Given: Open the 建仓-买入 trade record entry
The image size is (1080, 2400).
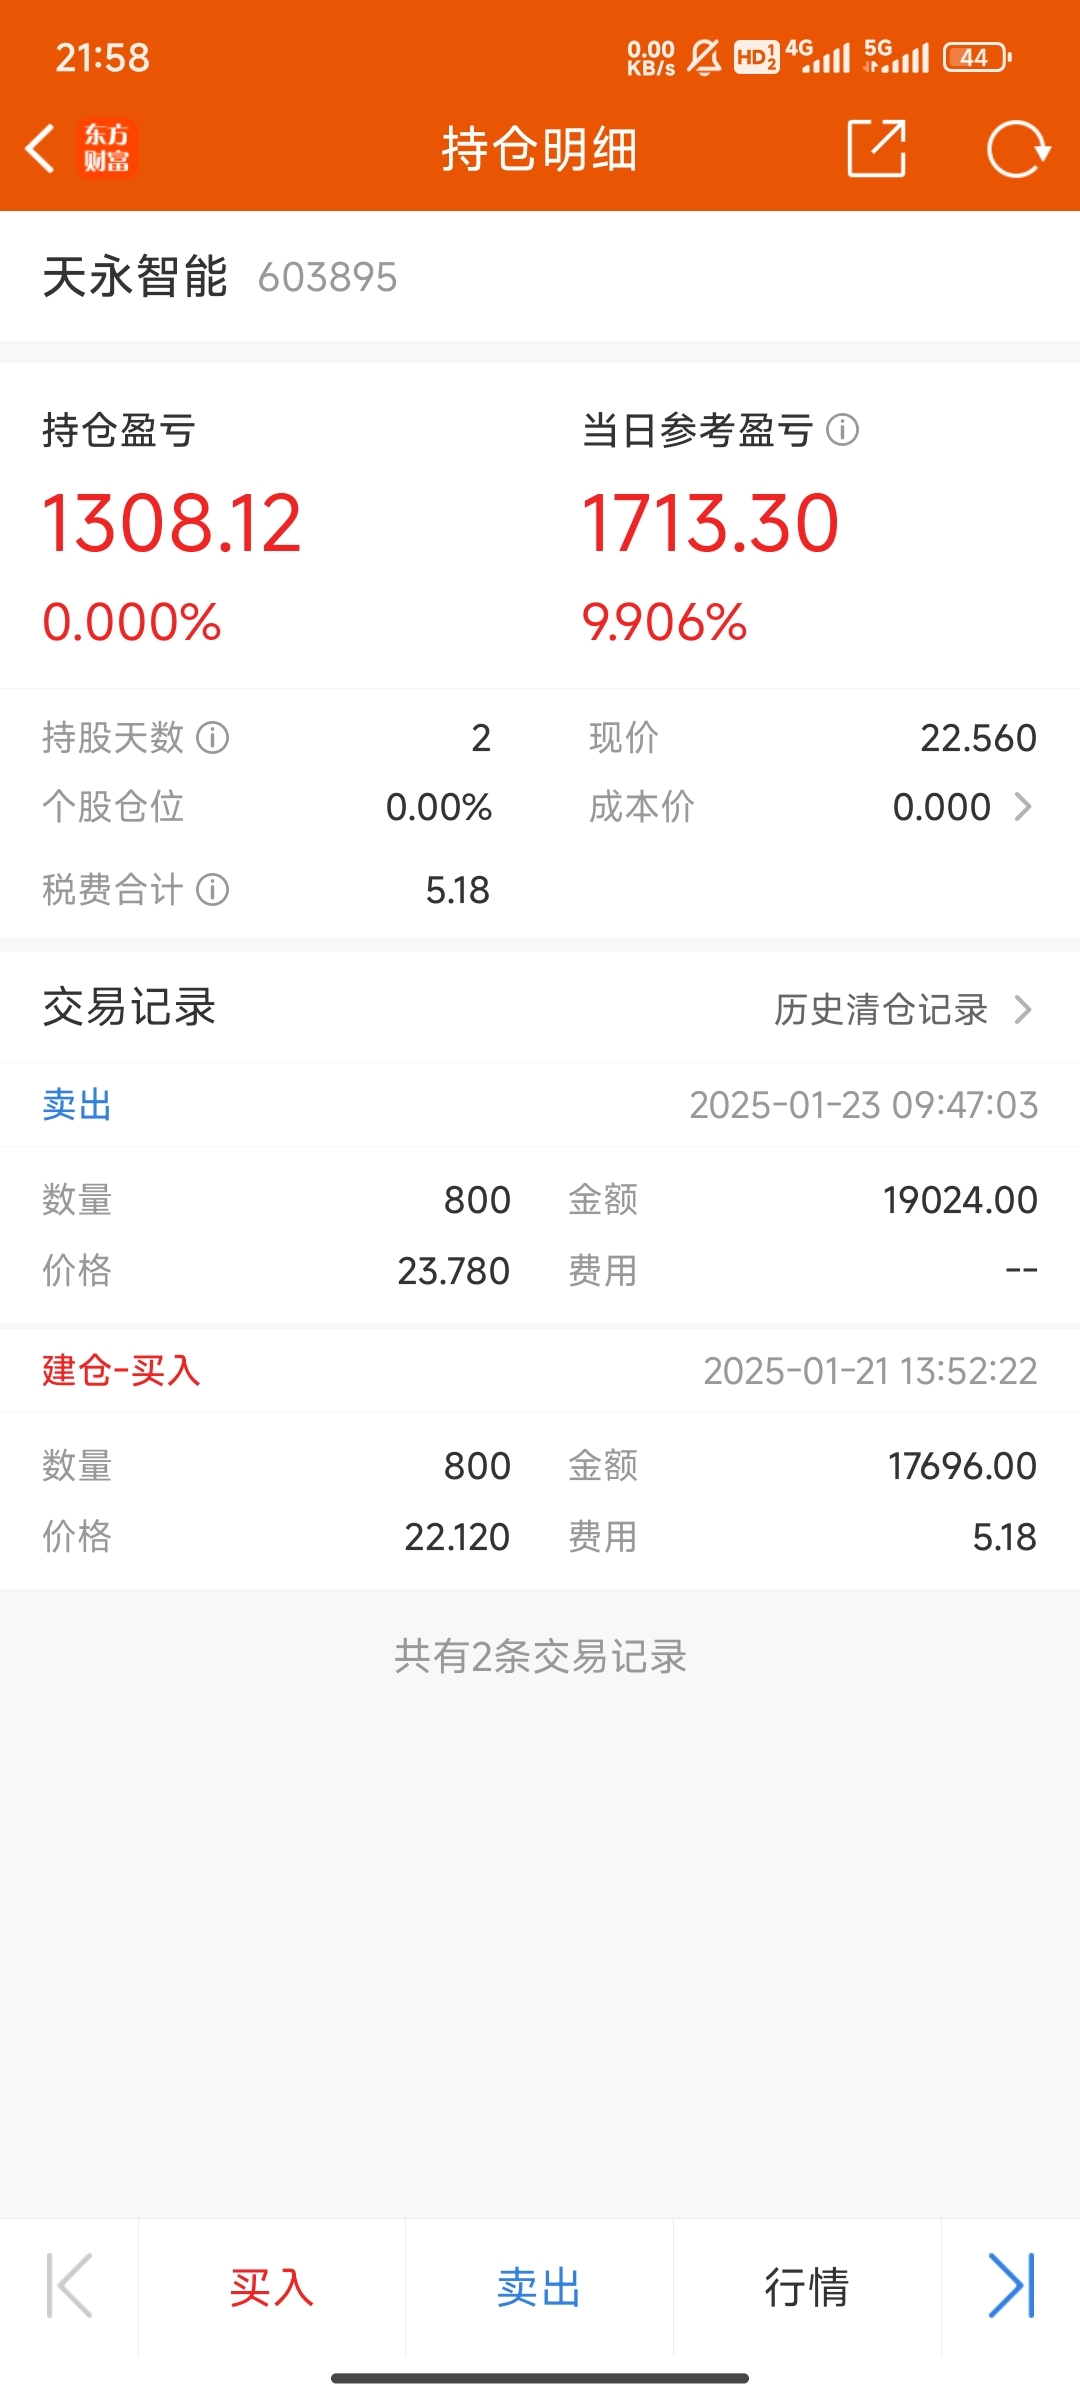Looking at the screenshot, I should (540, 1371).
